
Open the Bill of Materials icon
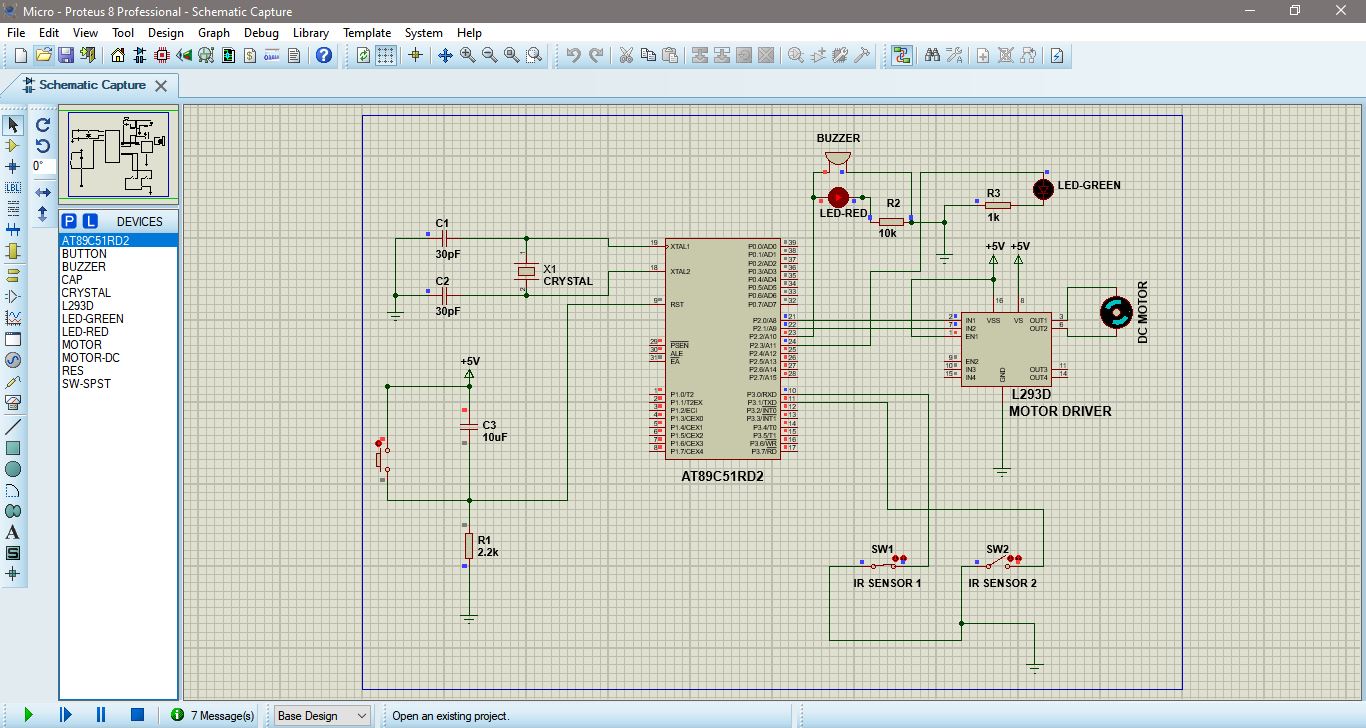click(x=249, y=55)
